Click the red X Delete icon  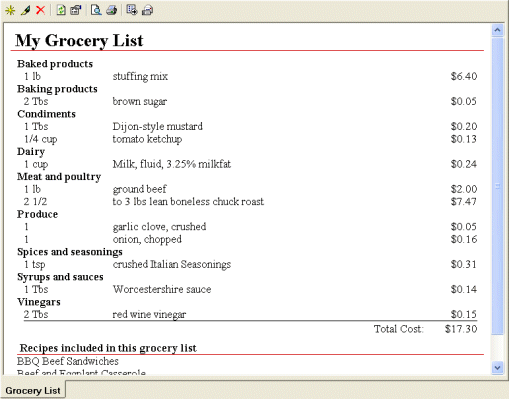[x=40, y=10]
